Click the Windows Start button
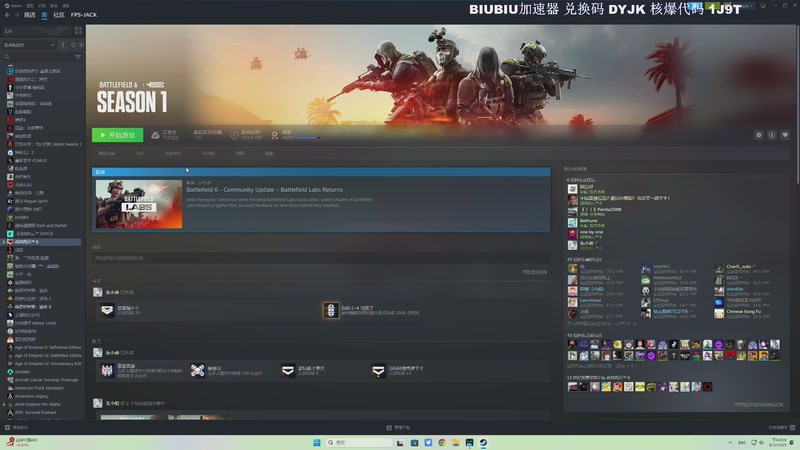 click(317, 442)
